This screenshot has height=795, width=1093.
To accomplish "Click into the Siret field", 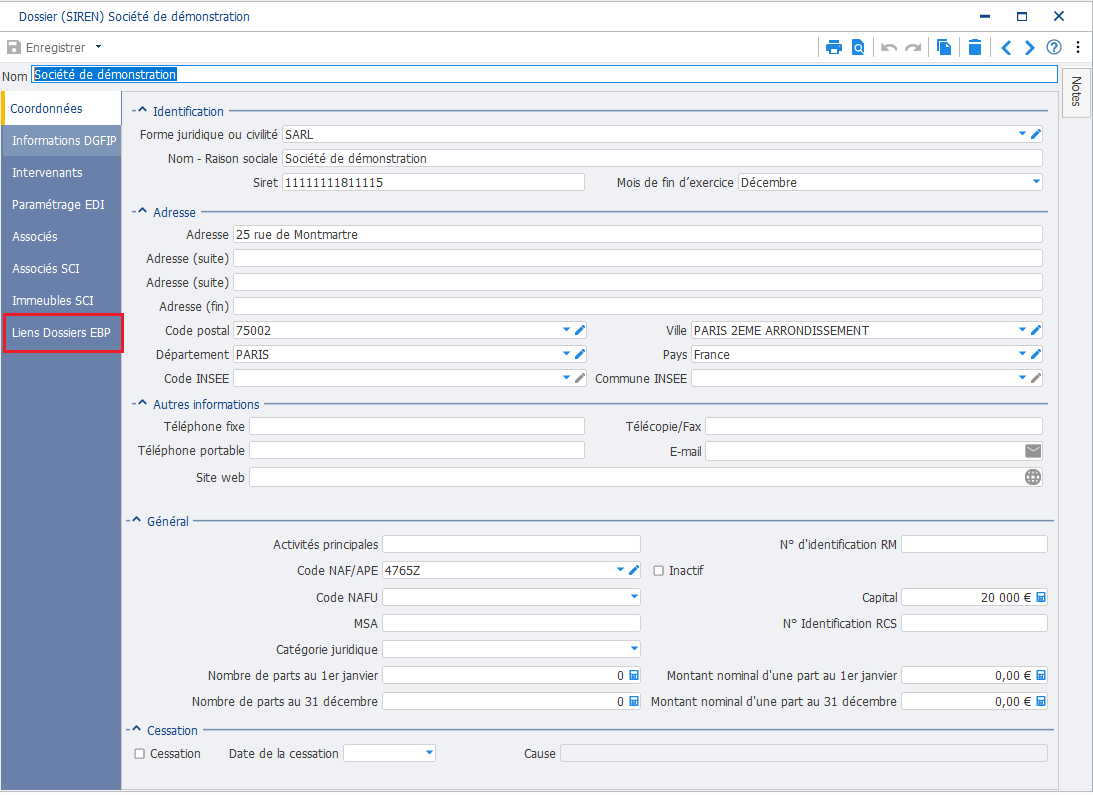I will tap(433, 182).
